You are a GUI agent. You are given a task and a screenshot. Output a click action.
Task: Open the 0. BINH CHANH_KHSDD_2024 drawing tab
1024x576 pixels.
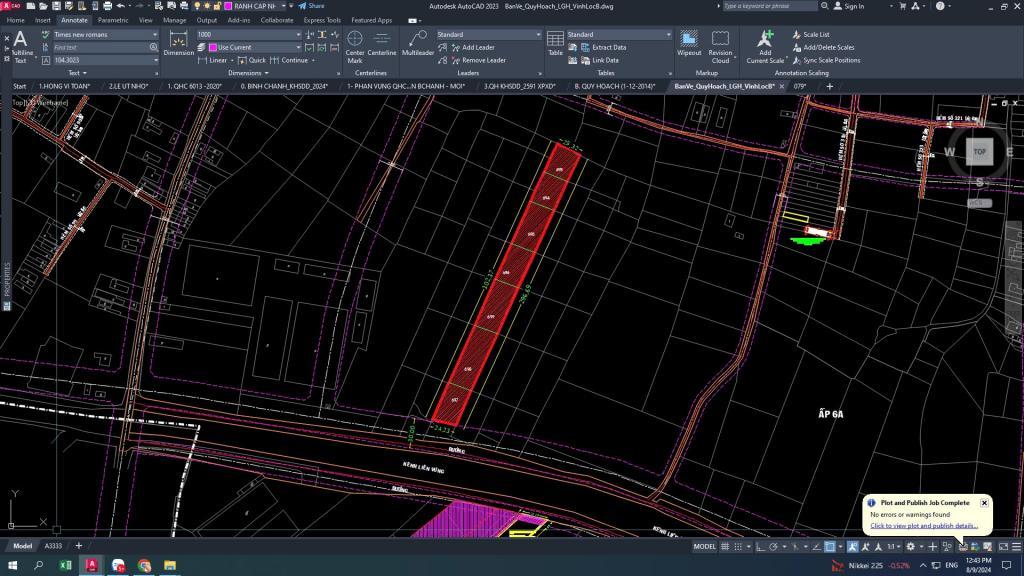tap(285, 86)
